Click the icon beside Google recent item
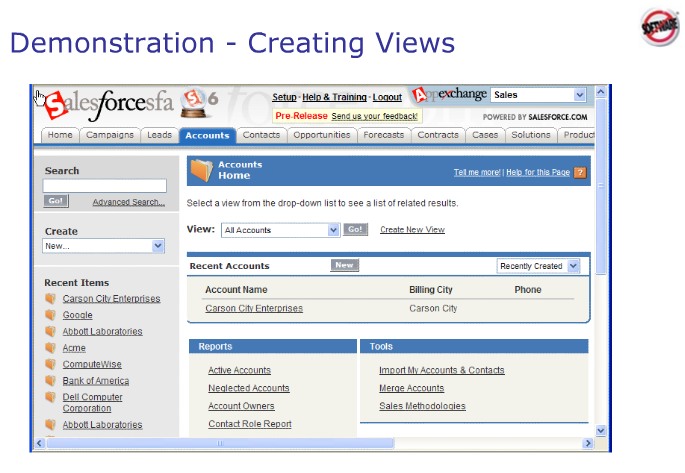The height and width of the screenshot is (473, 685). [50, 315]
